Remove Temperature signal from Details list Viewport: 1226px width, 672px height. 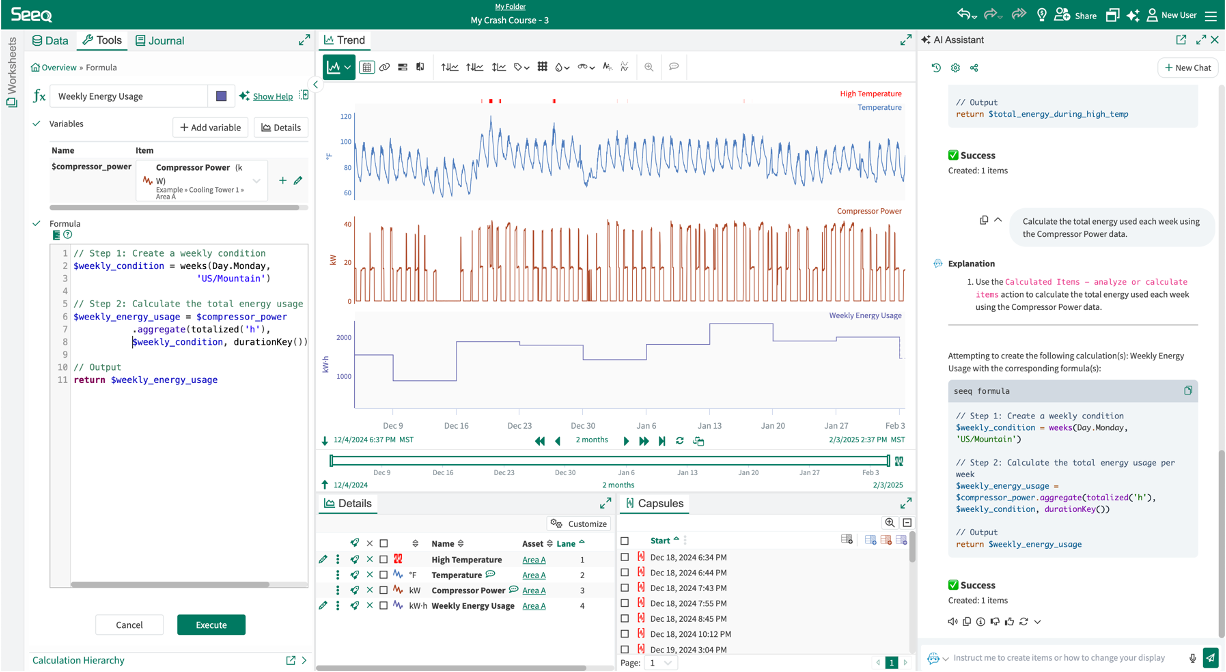(369, 575)
